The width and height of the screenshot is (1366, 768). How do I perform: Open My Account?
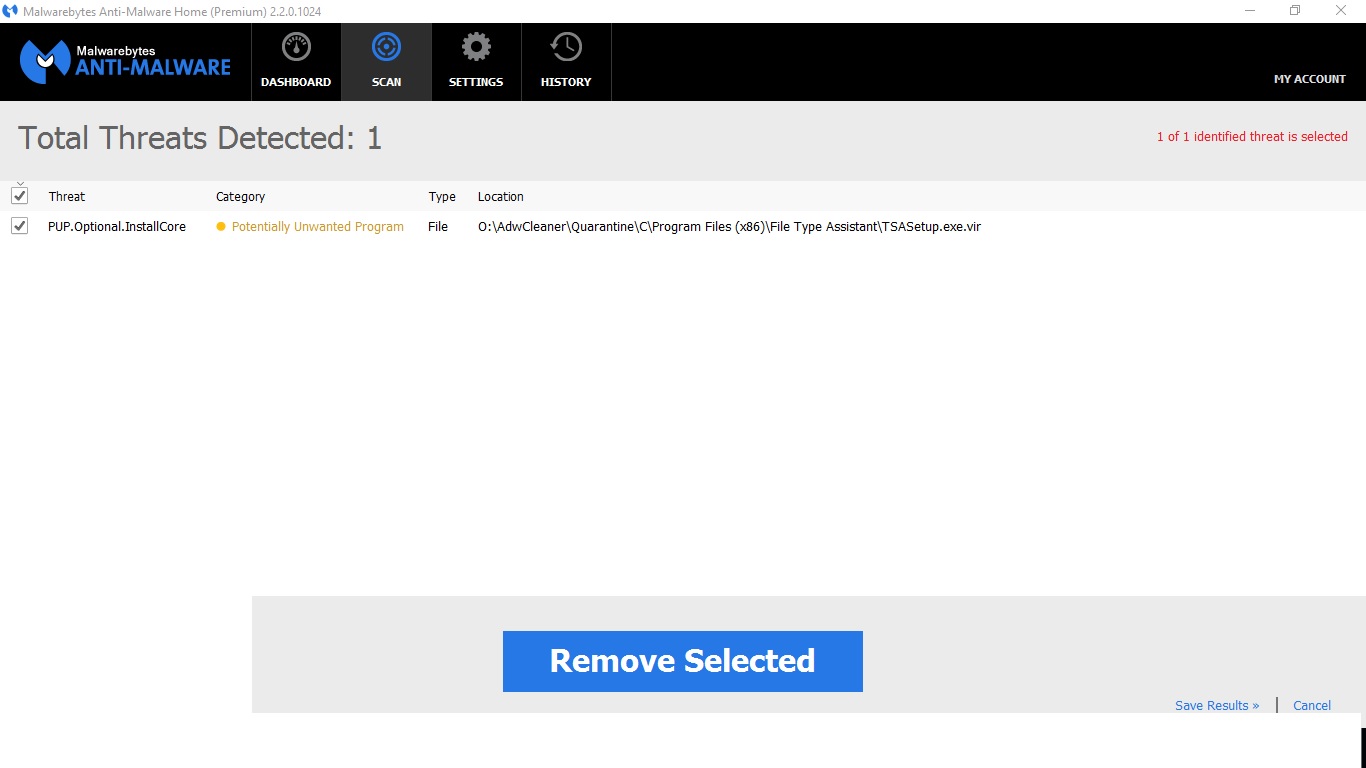[x=1309, y=79]
